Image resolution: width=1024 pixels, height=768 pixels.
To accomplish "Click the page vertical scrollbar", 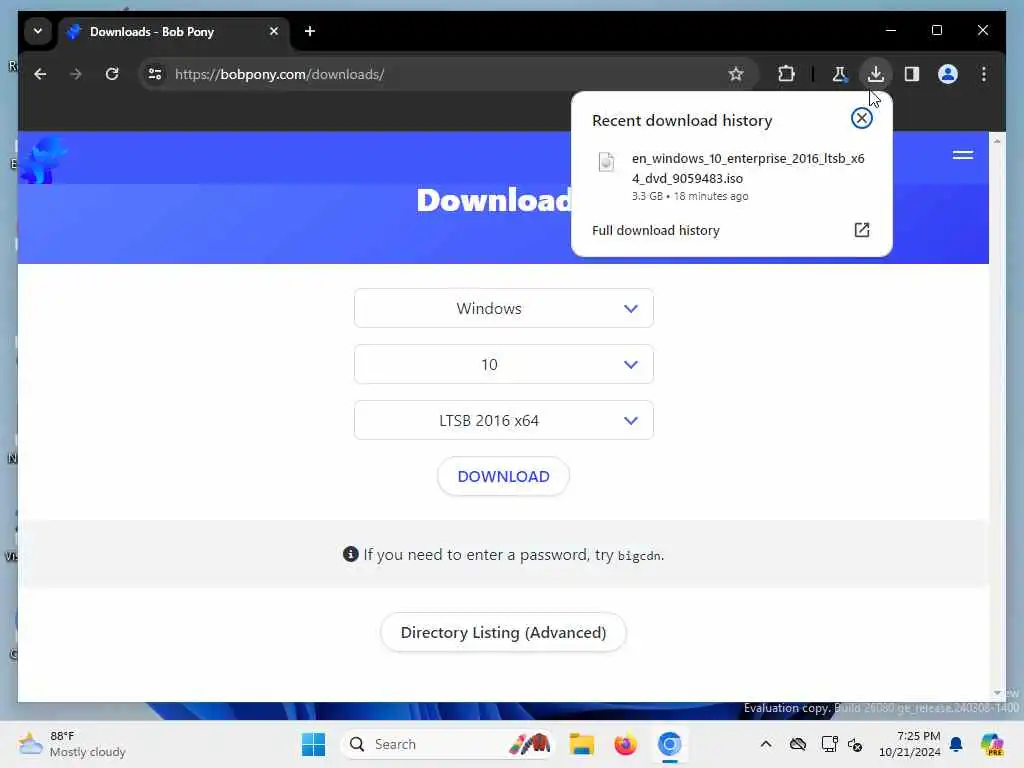I will click(x=997, y=417).
